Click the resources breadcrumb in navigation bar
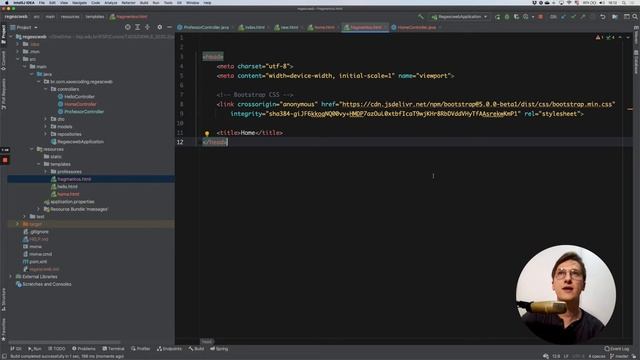Image resolution: width=640 pixels, height=360 pixels. coord(70,17)
